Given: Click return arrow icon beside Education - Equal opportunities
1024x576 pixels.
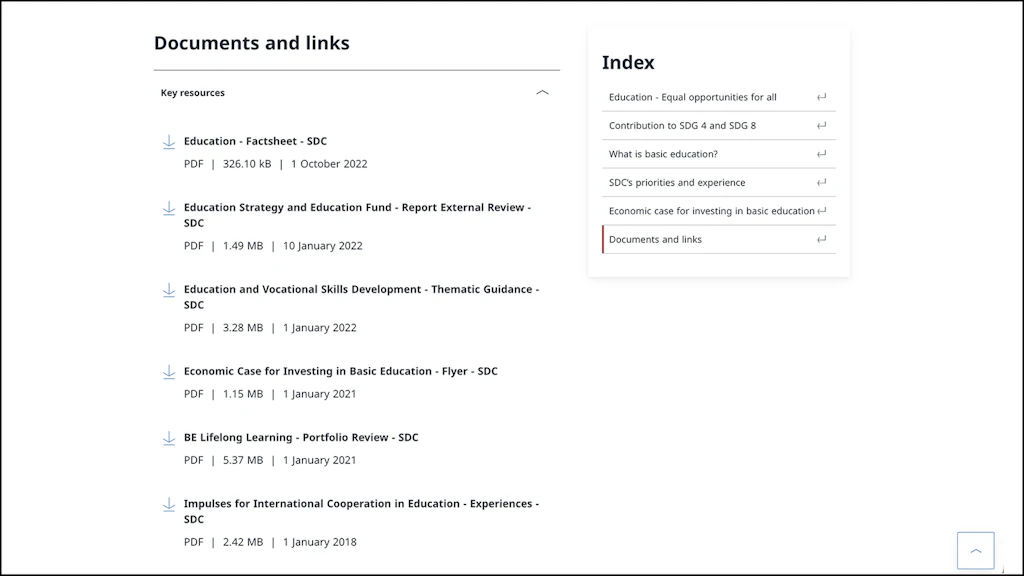Looking at the screenshot, I should pos(822,97).
